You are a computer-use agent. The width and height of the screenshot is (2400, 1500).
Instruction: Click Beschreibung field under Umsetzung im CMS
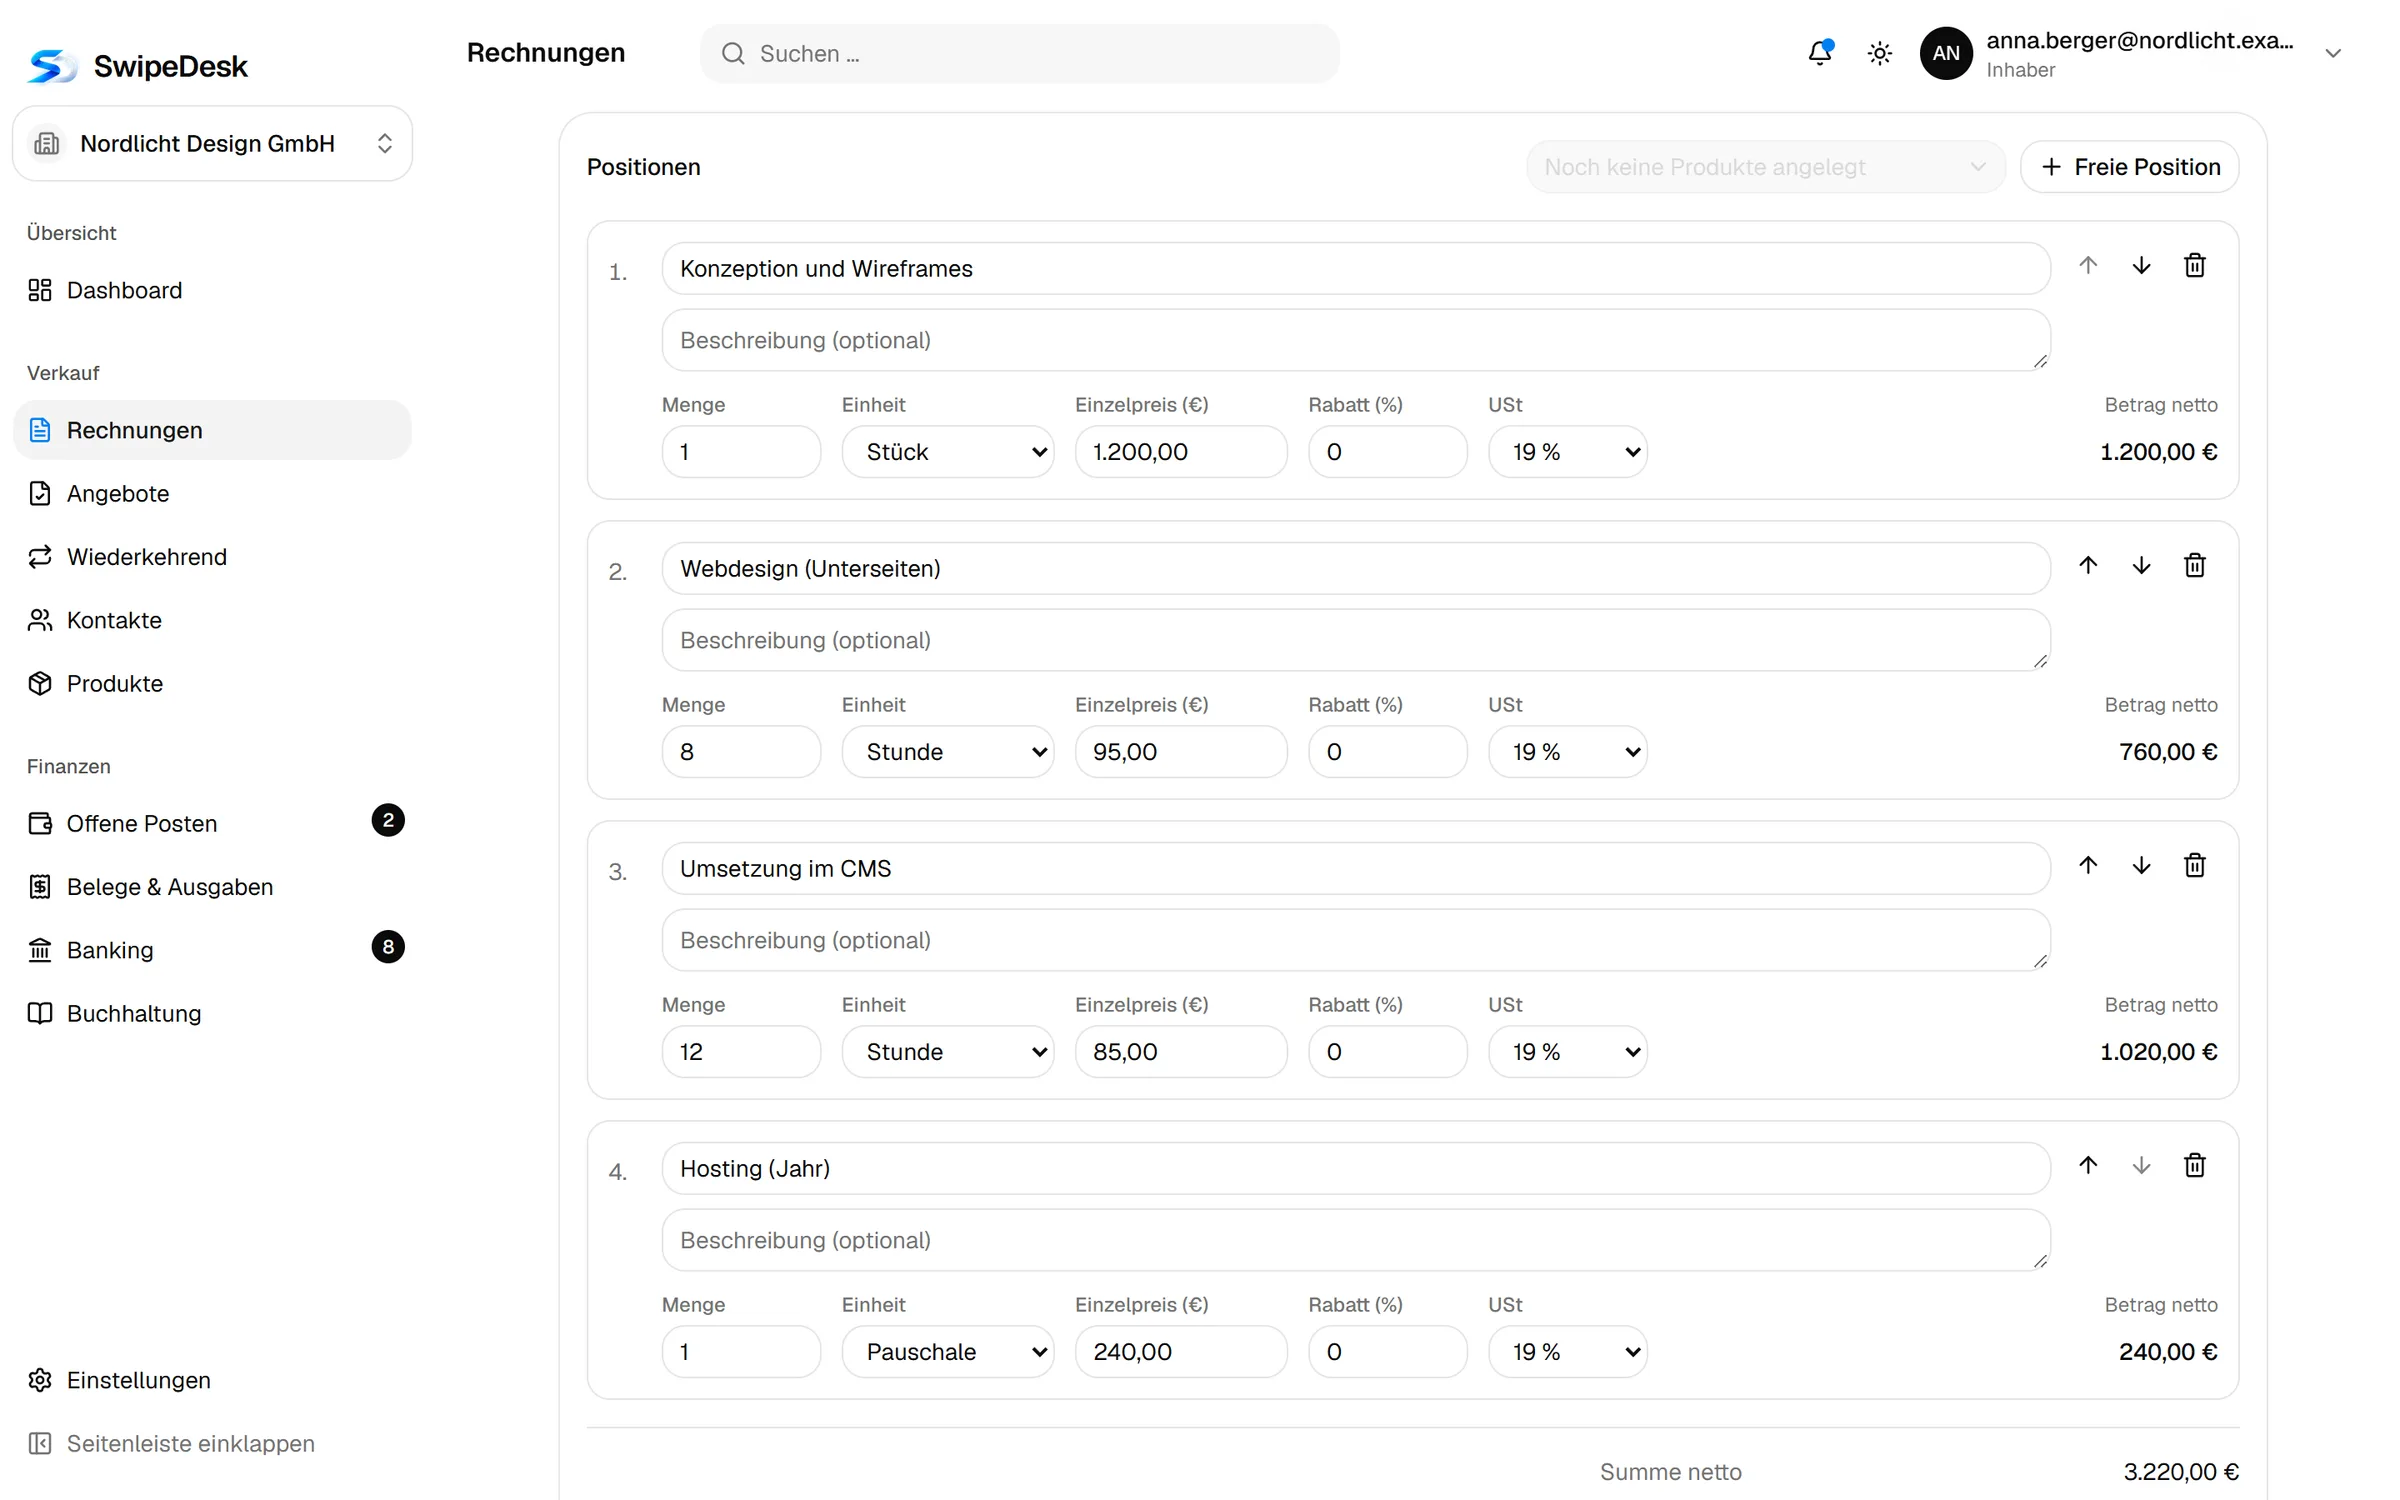coord(1356,940)
